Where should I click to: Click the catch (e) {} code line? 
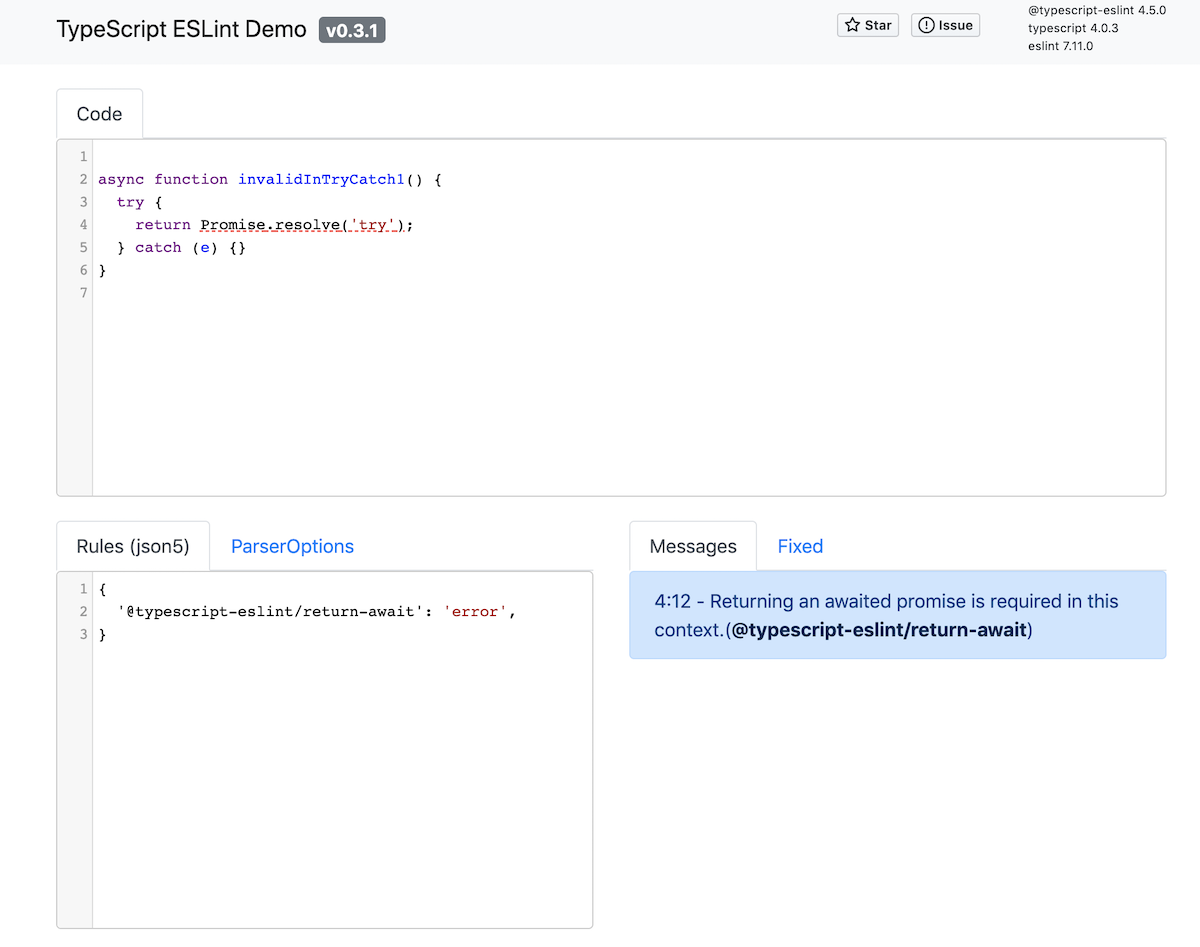coord(181,247)
